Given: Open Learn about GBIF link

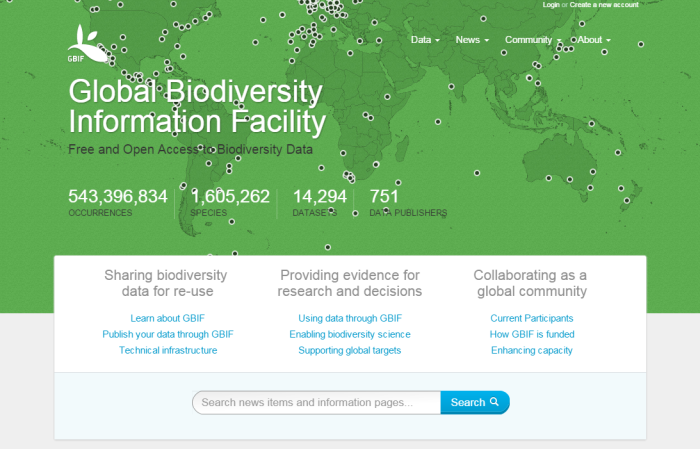Looking at the screenshot, I should (x=168, y=318).
